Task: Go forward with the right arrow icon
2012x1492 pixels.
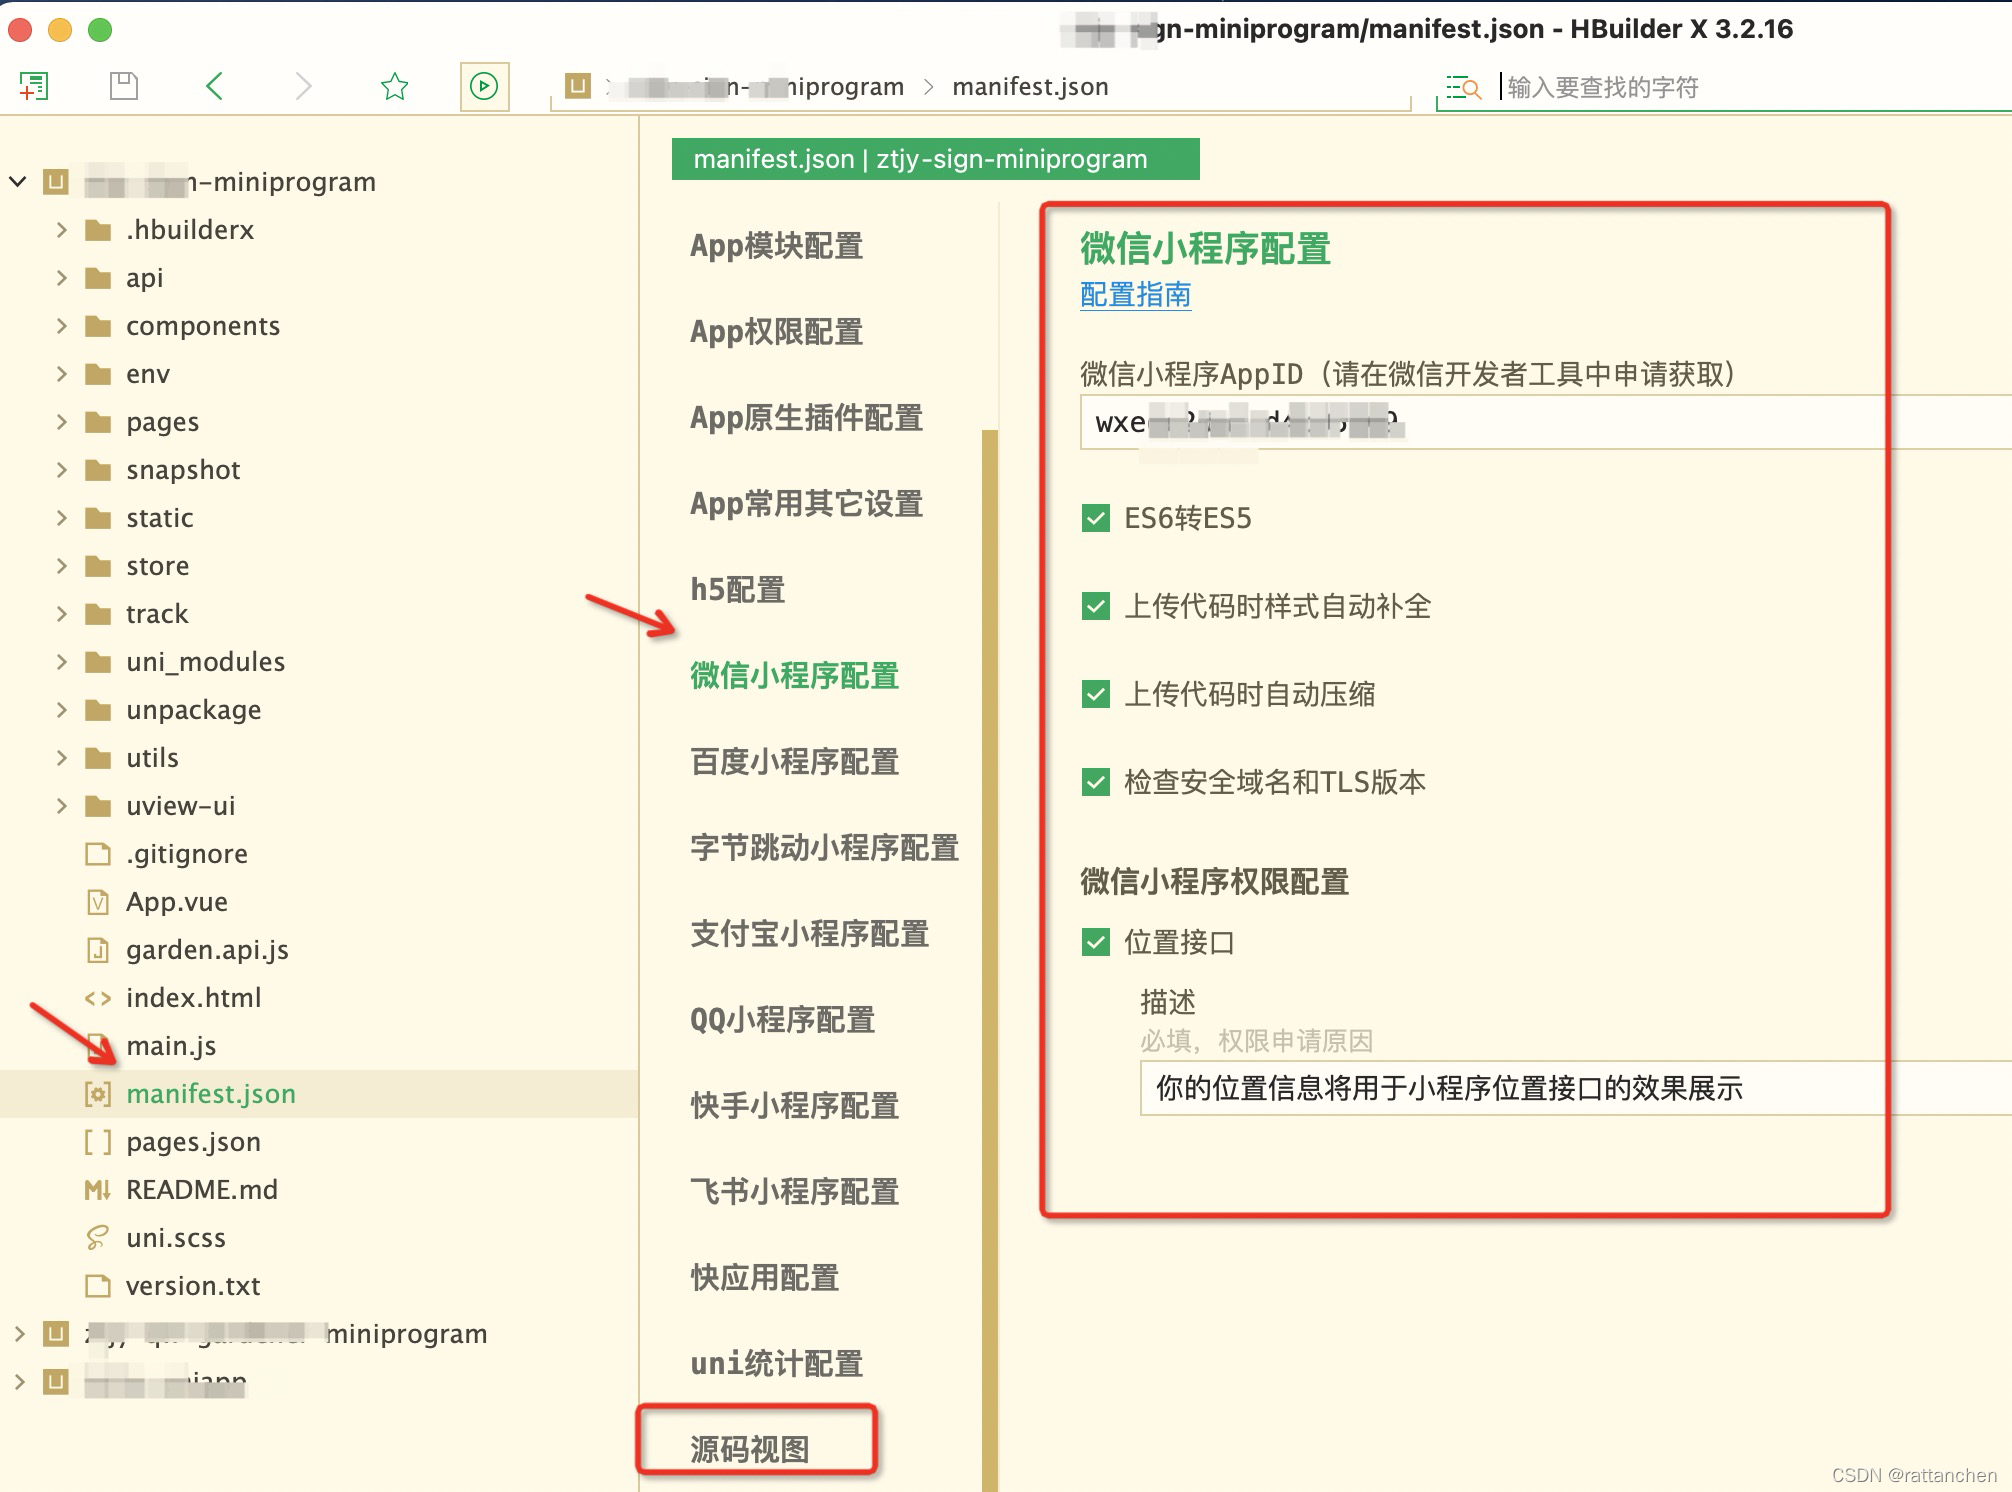Action: [x=304, y=87]
